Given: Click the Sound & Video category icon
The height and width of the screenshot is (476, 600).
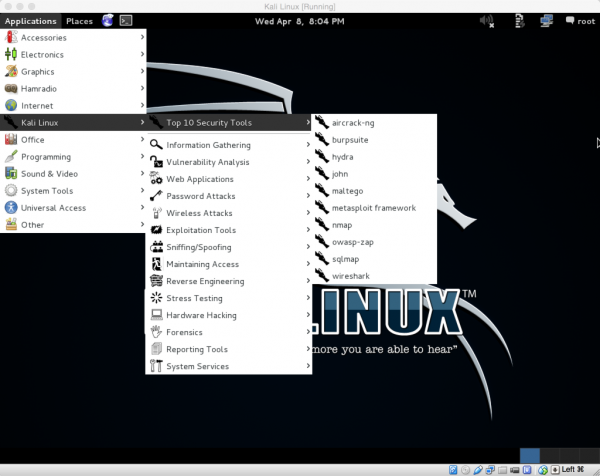Looking at the screenshot, I should tap(11, 173).
